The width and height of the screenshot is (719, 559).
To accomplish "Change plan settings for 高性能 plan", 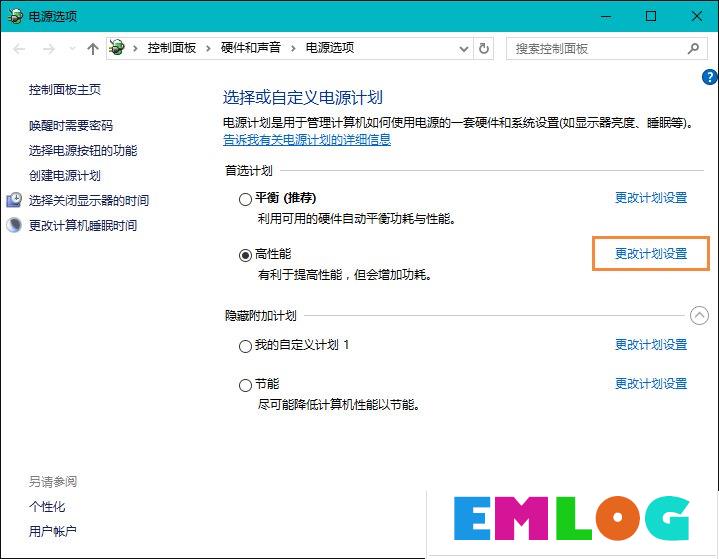I will [x=651, y=254].
